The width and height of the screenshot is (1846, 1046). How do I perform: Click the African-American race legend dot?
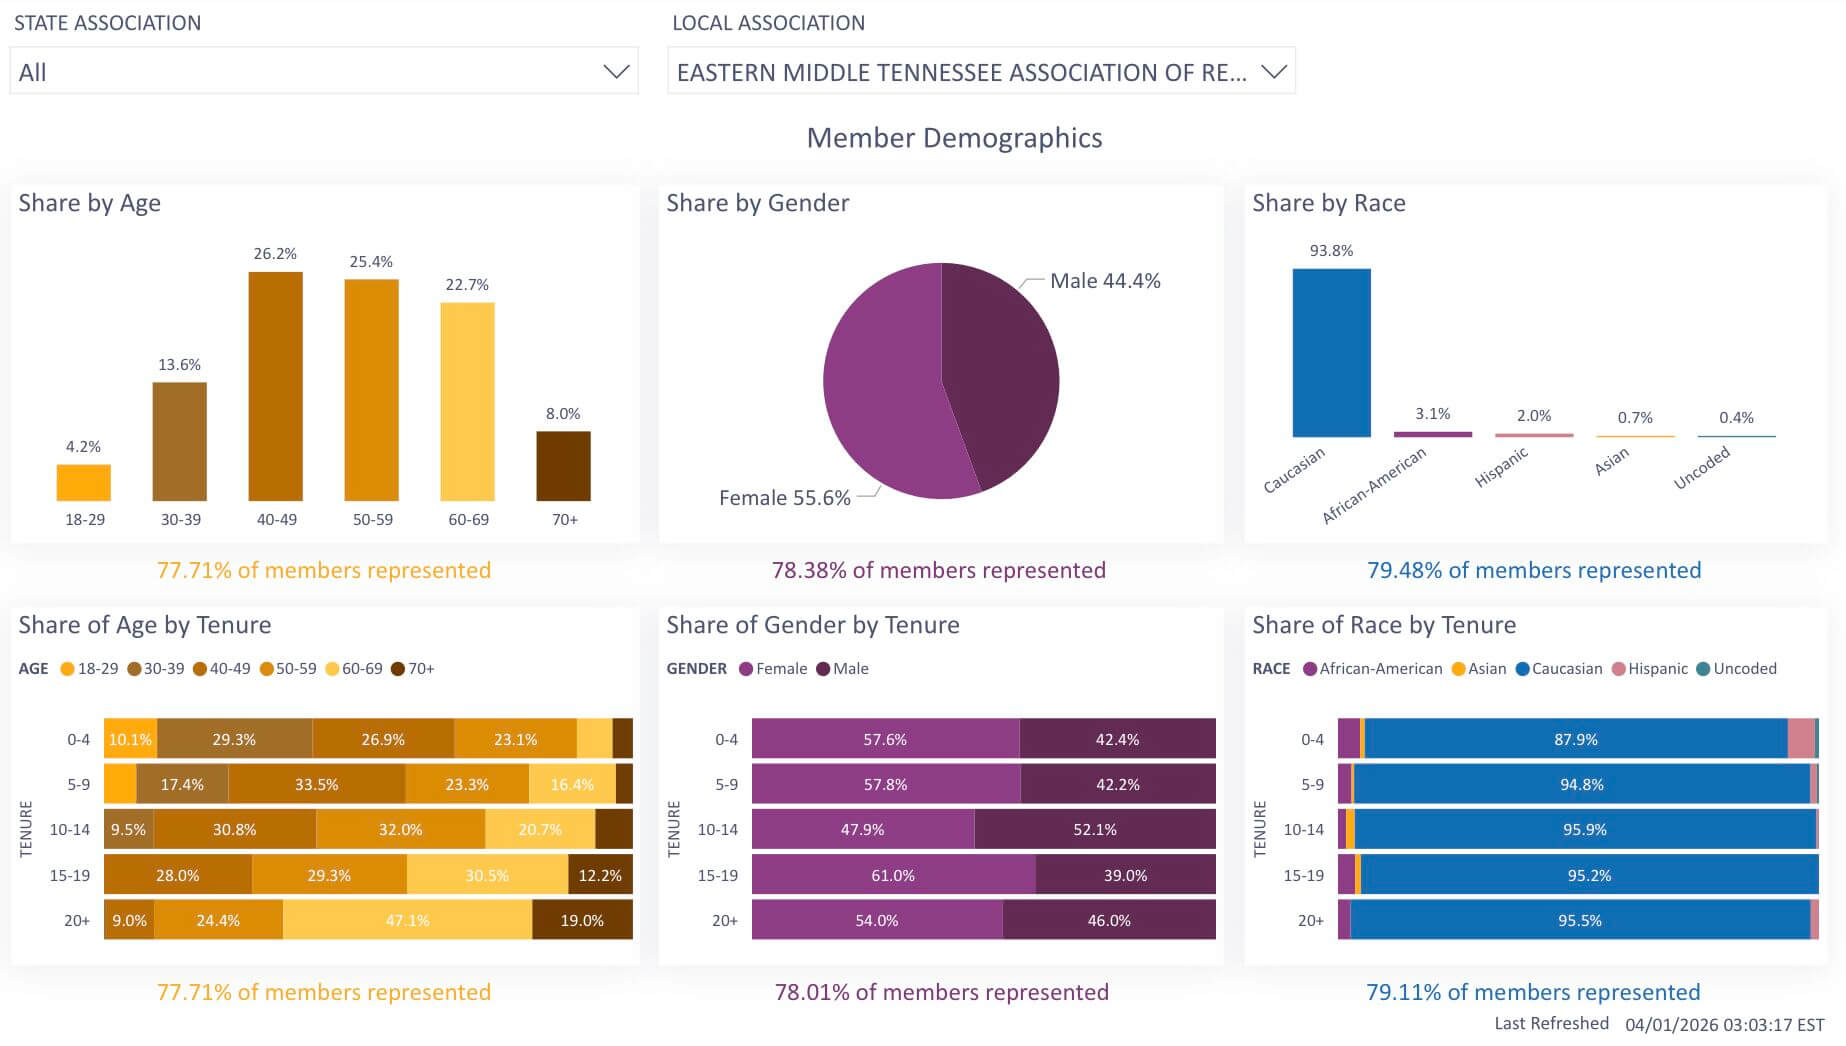[x=1310, y=669]
